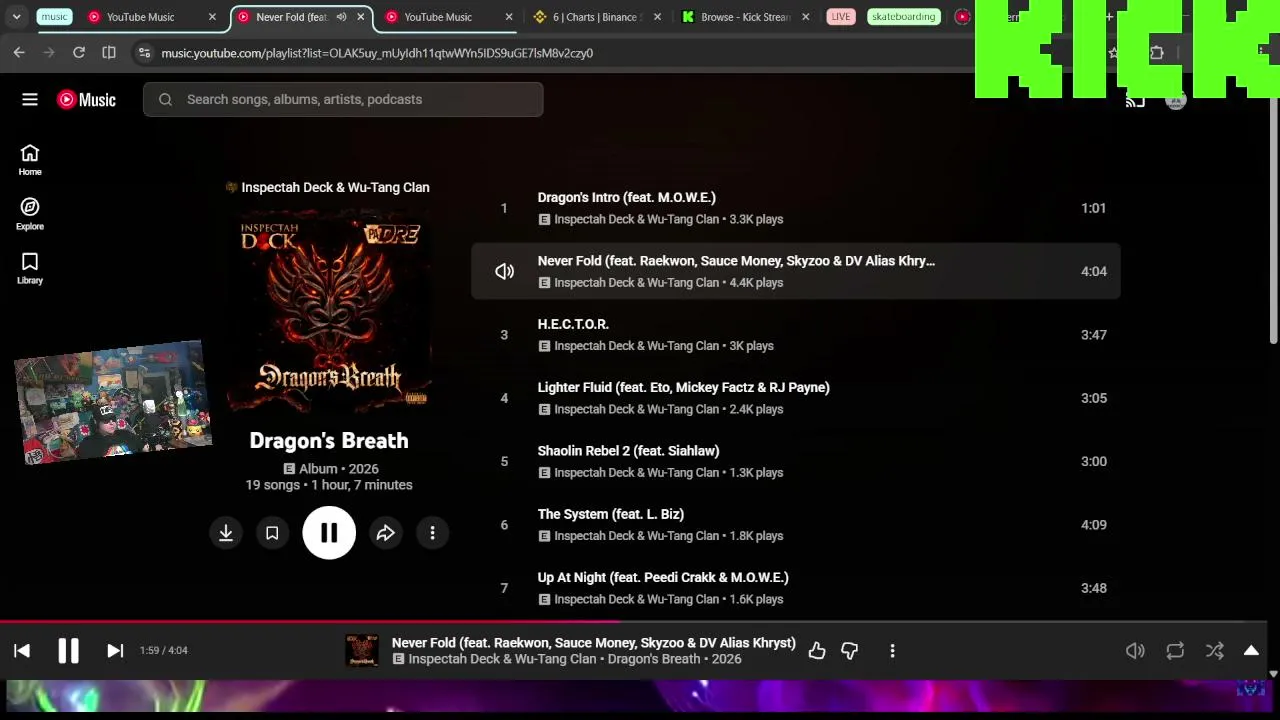Switch to the Browse - Kick tab

point(745,17)
